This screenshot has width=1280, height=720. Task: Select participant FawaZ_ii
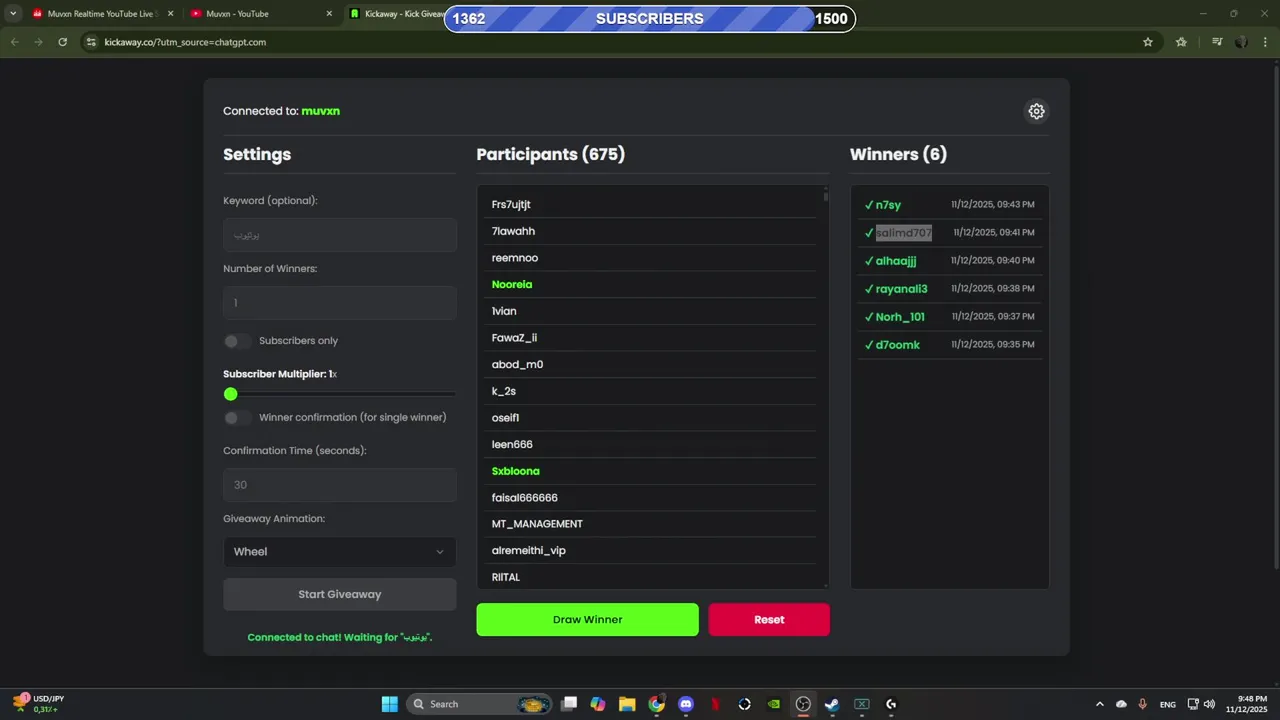click(514, 338)
